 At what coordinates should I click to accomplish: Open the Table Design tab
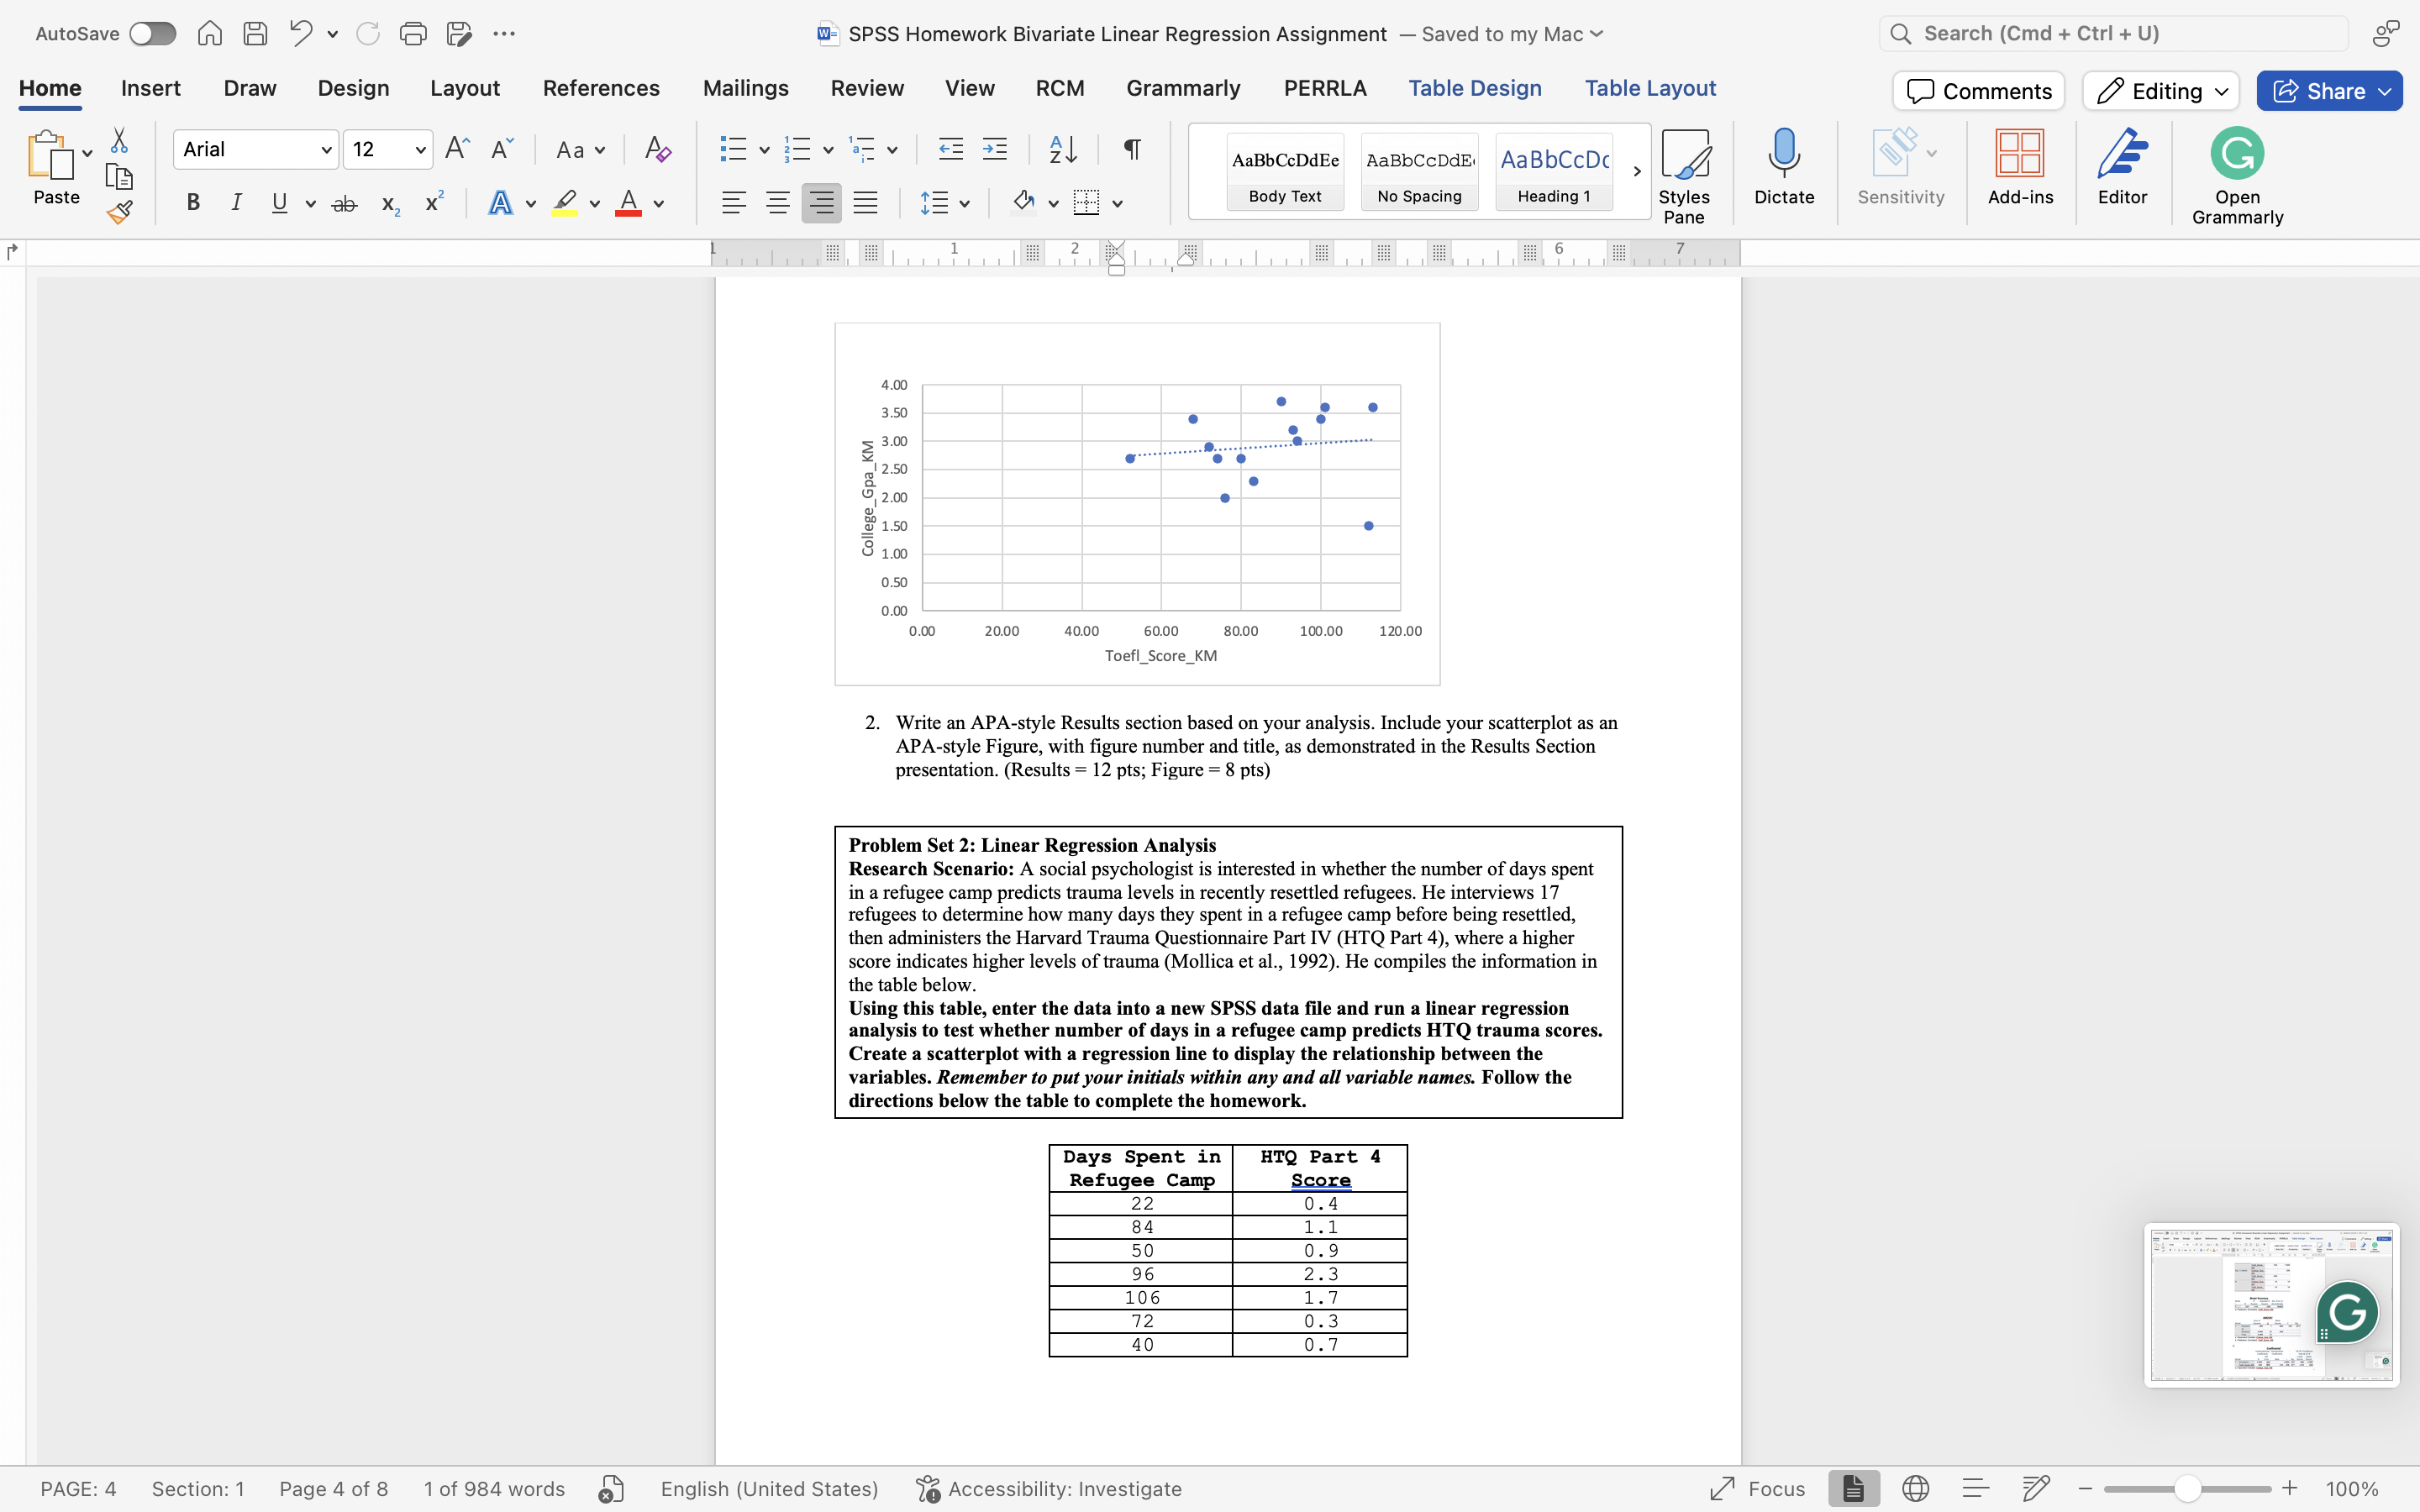[x=1476, y=88]
